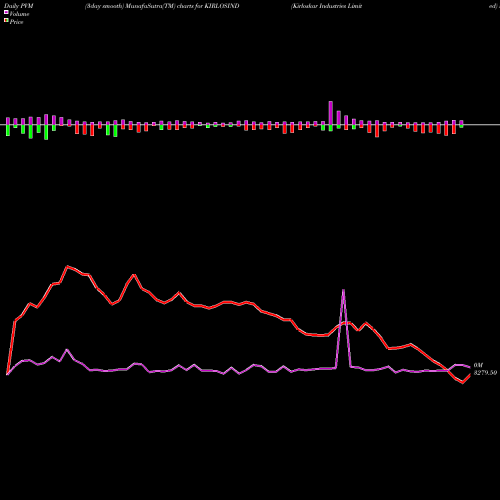Click the KIRLOSIND chart heading text
Image resolution: width=500 pixels, height=500 pixels.
pyautogui.click(x=162, y=6)
